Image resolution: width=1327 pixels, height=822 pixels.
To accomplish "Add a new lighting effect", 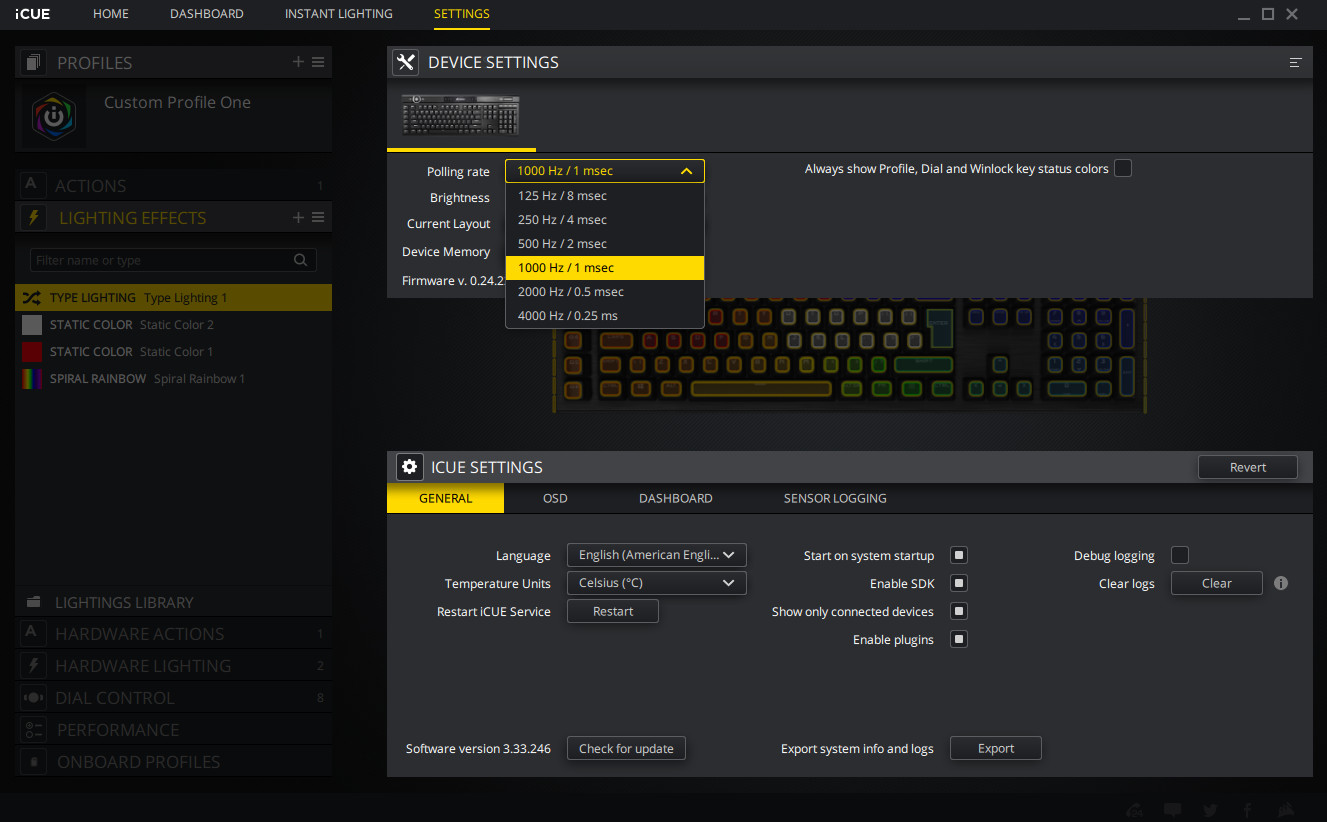I will [298, 217].
